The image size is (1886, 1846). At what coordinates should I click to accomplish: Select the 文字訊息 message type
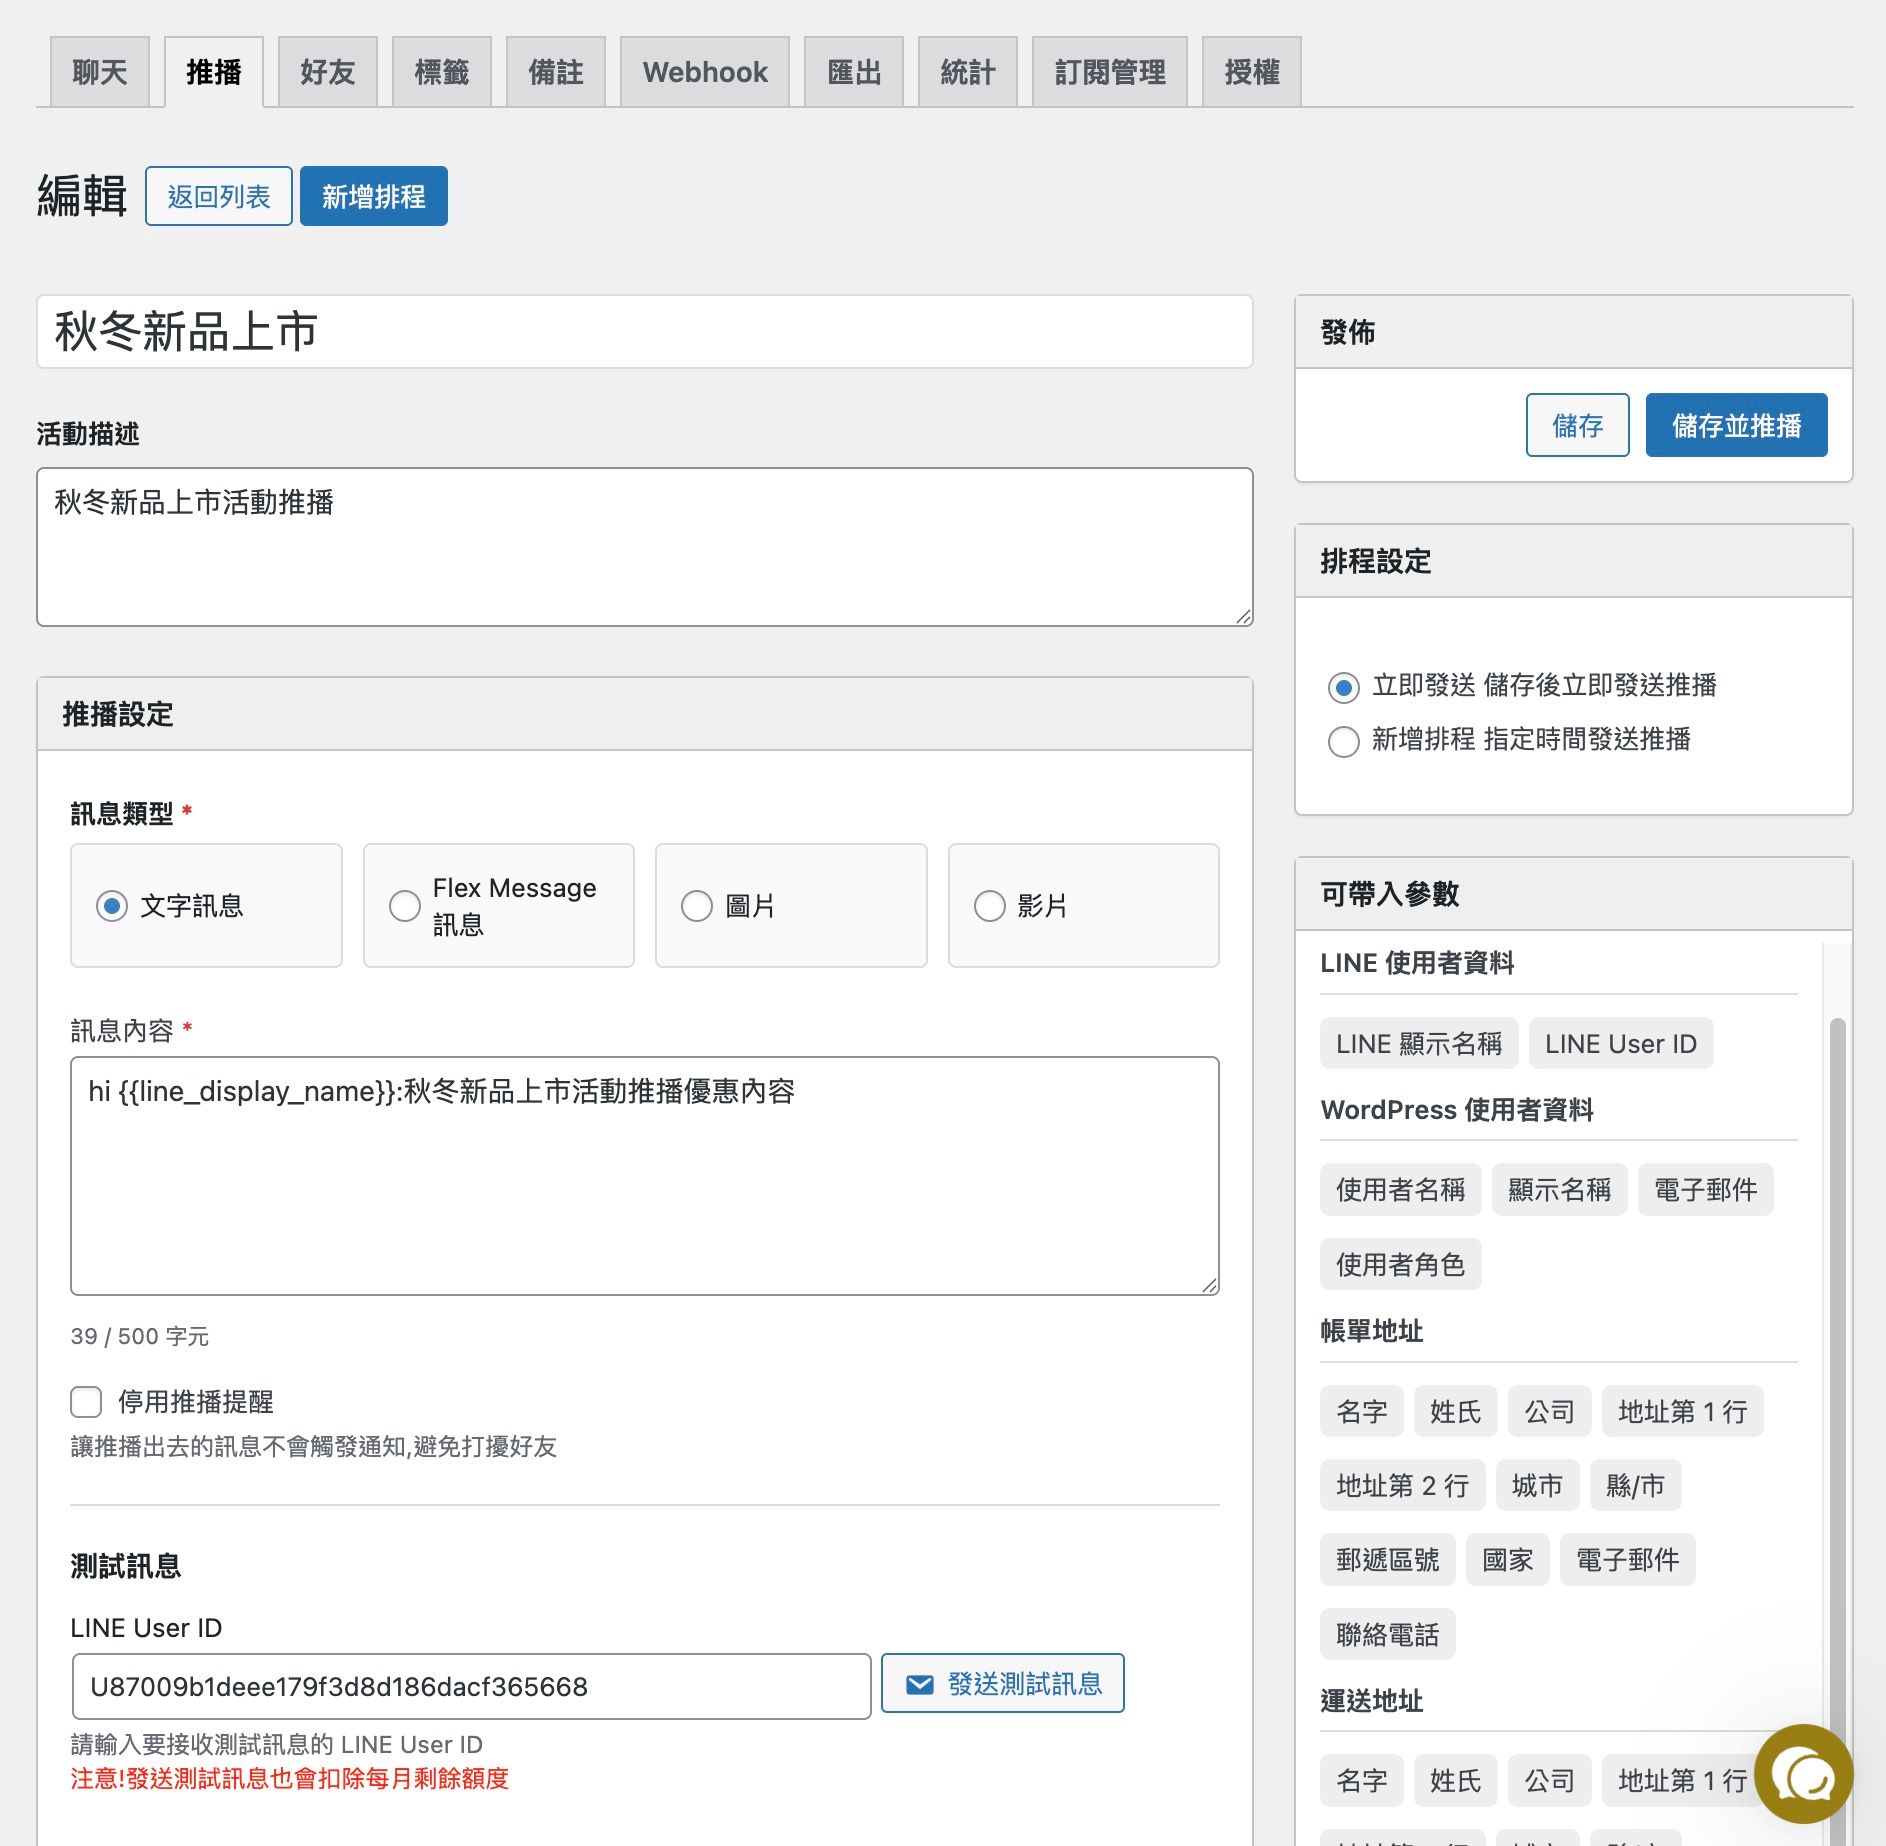pyautogui.click(x=112, y=906)
